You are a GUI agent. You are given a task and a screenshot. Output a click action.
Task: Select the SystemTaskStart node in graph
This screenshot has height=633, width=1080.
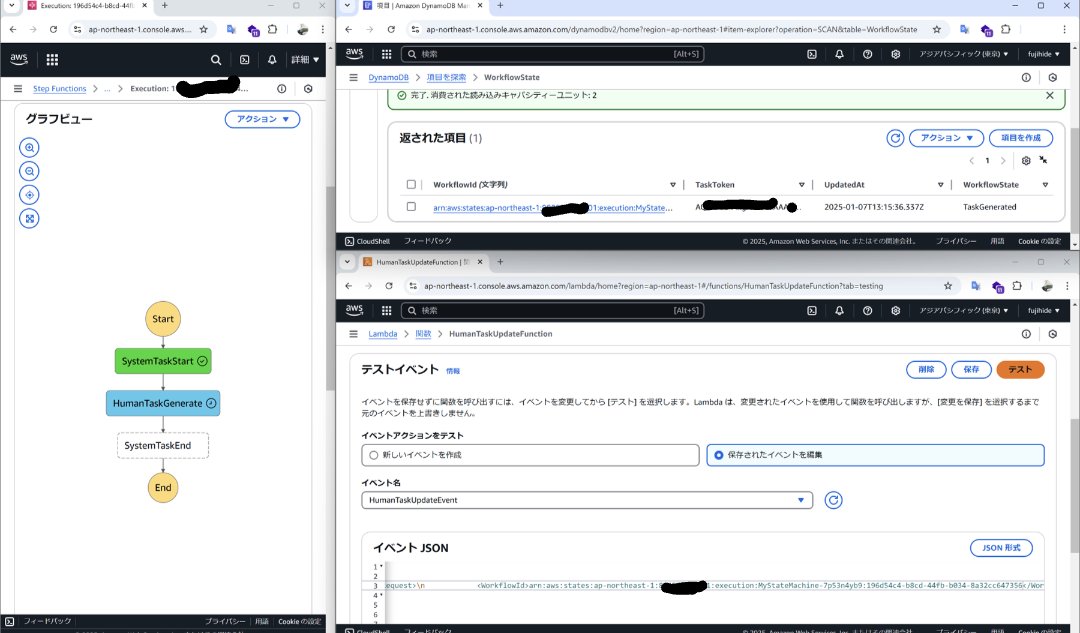163,361
